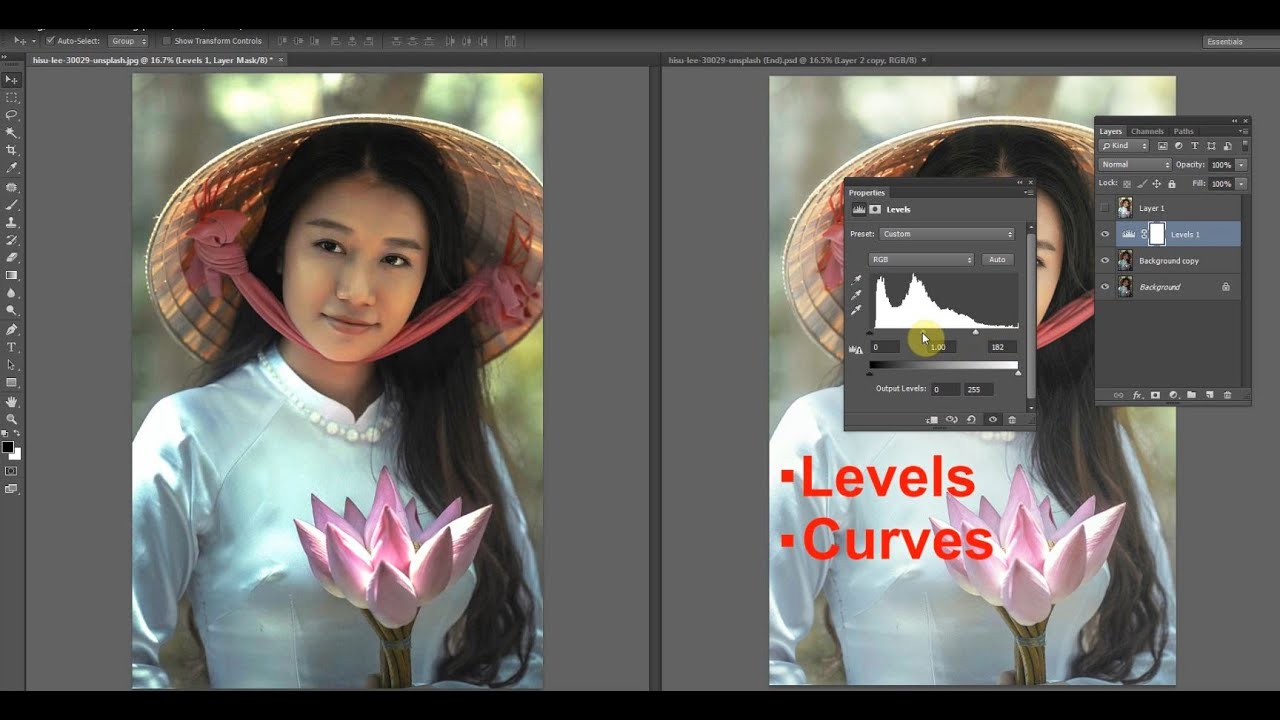Screen dimensions: 1280x720
Task: Toggle the Auto-Select checkbox
Action: click(51, 41)
